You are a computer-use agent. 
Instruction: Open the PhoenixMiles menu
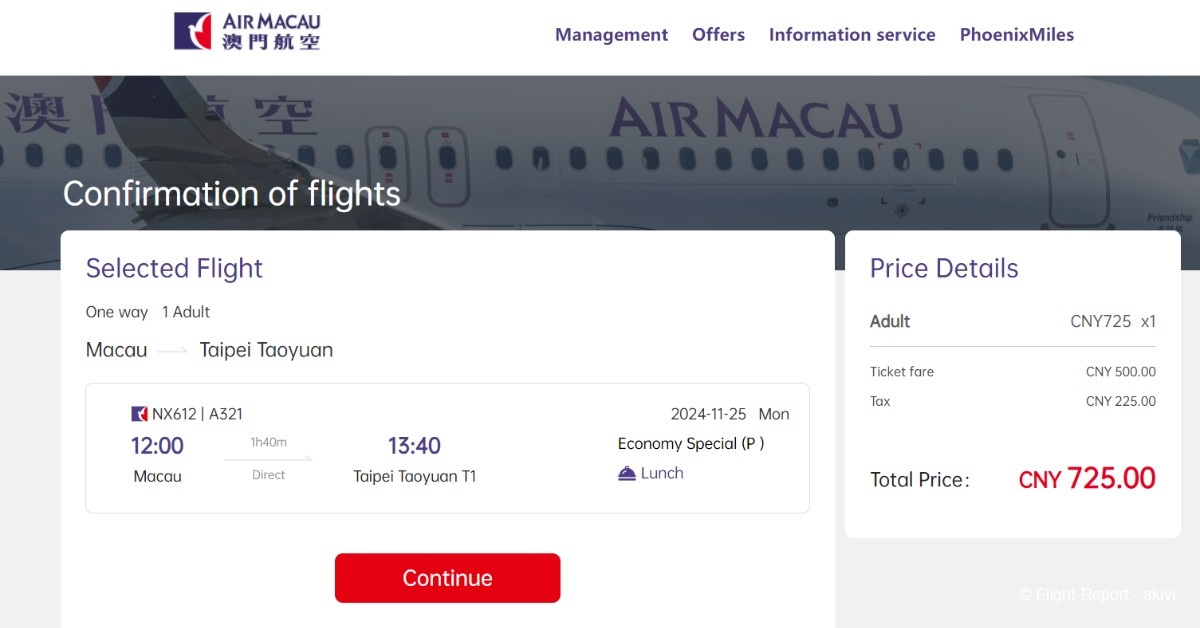1016,35
